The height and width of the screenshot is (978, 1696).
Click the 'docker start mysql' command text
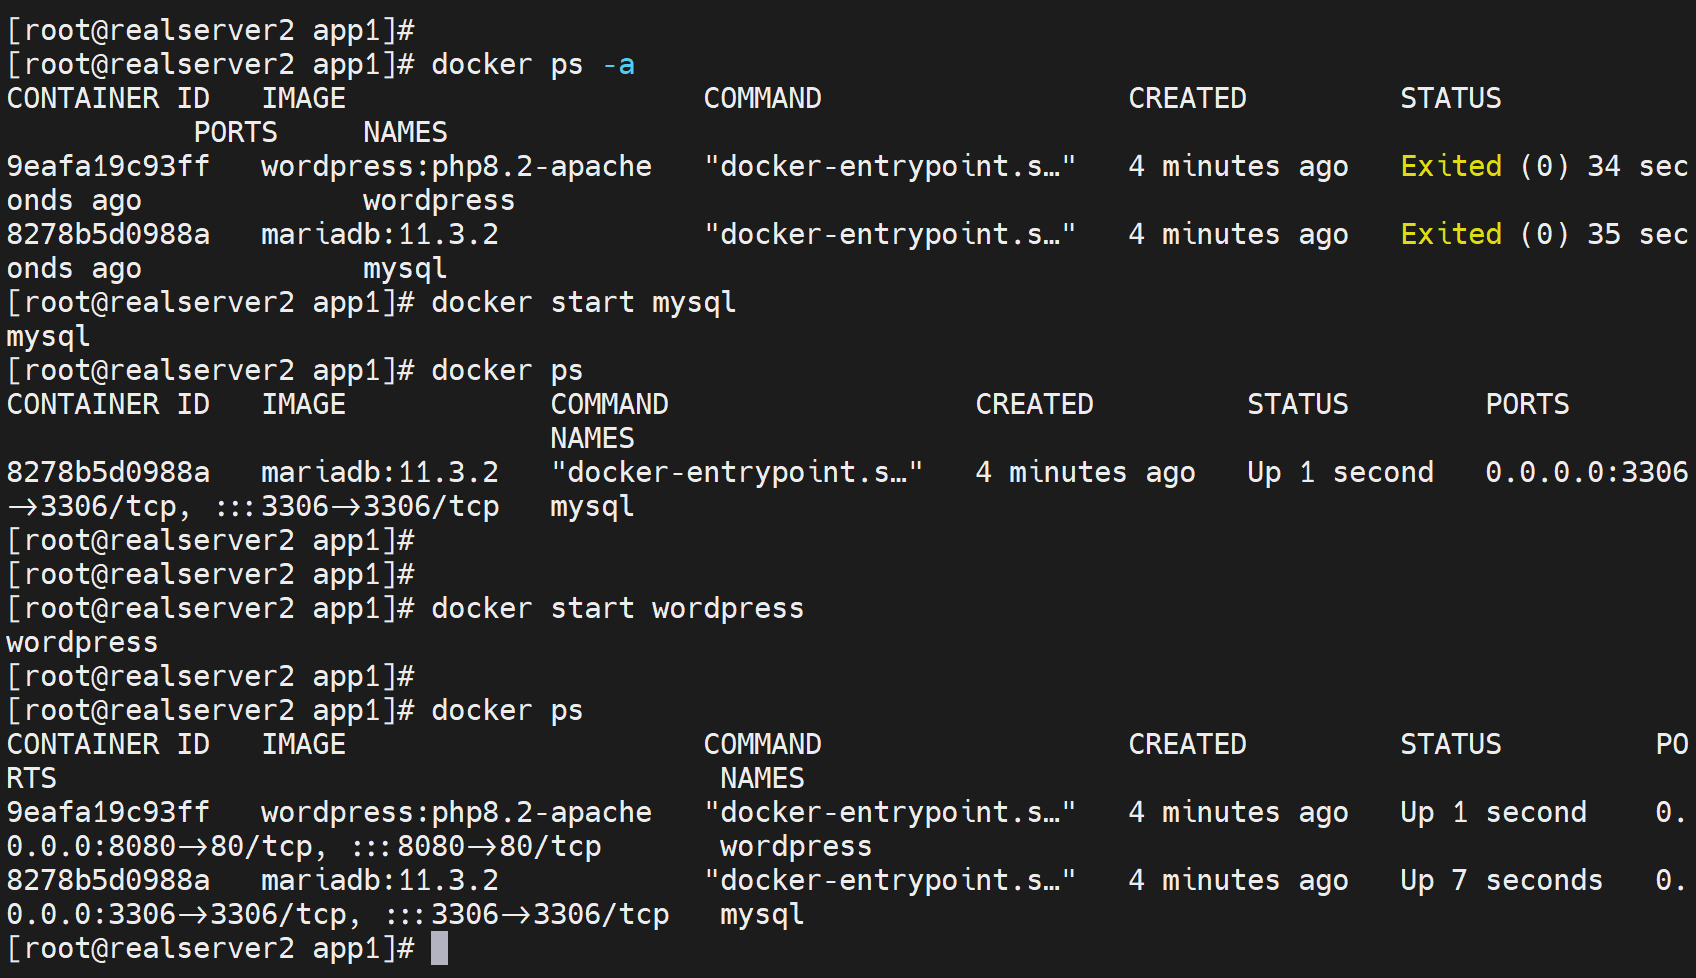pos(583,302)
